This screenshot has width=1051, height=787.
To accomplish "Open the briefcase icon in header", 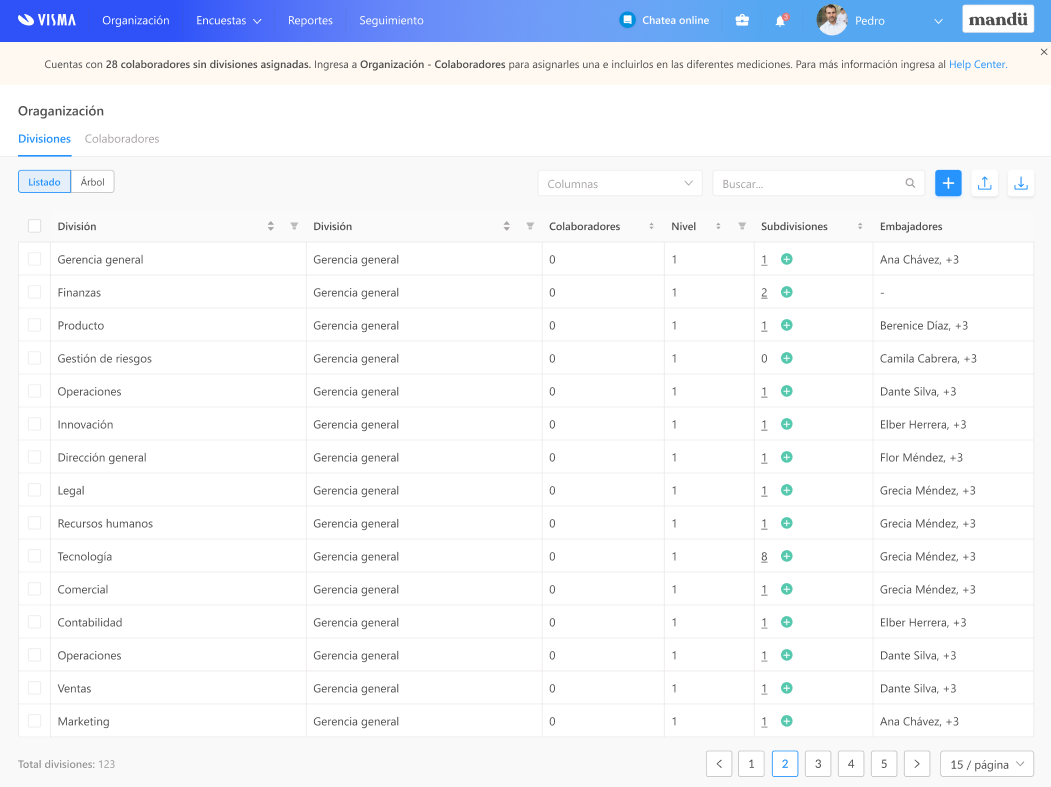I will coord(742,20).
